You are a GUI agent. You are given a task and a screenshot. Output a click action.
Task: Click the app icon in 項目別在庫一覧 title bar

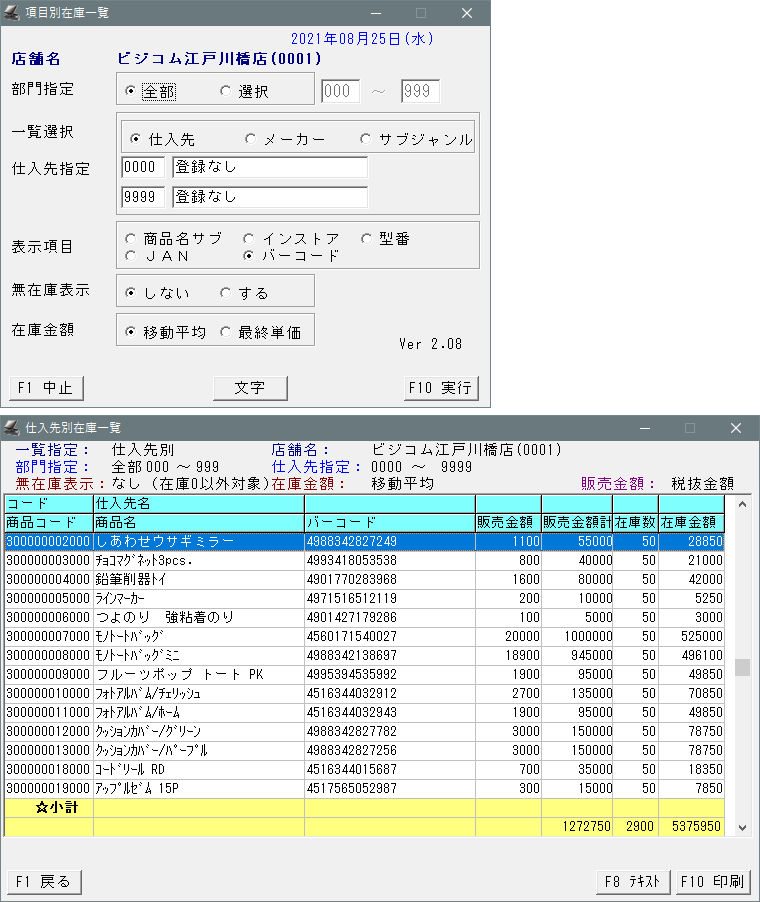tap(12, 13)
